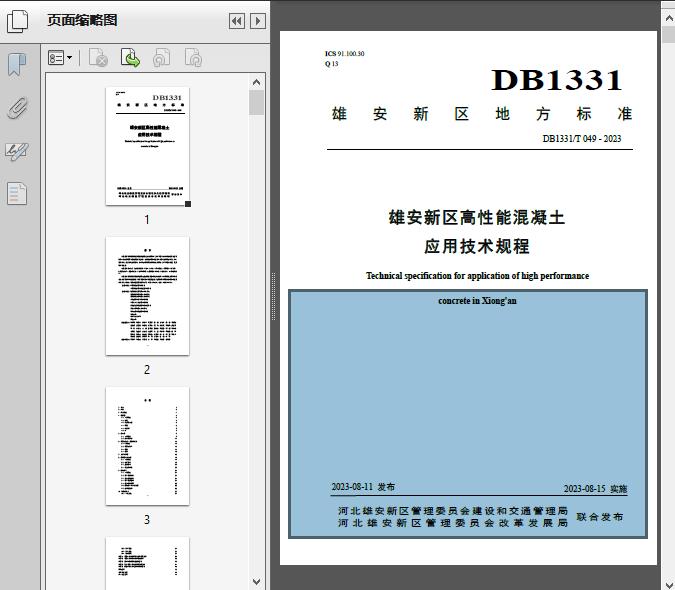
Task: Select page 1 thumbnail
Action: (x=147, y=146)
